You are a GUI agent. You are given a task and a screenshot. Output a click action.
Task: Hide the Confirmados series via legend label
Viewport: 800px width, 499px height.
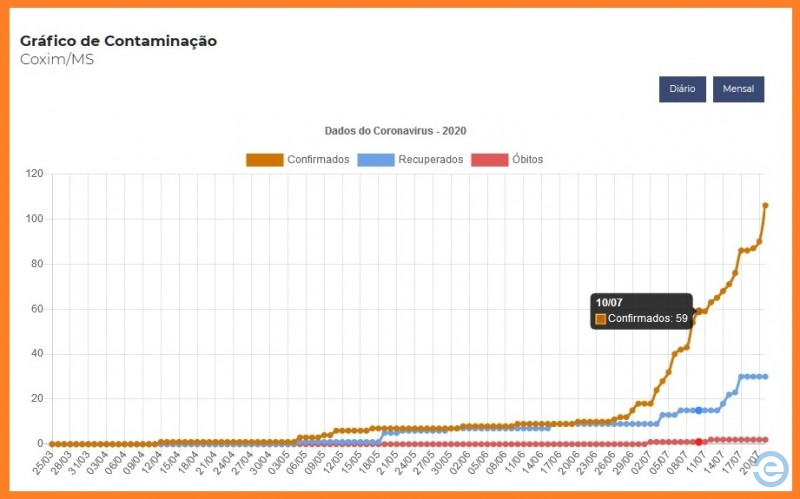(x=317, y=160)
